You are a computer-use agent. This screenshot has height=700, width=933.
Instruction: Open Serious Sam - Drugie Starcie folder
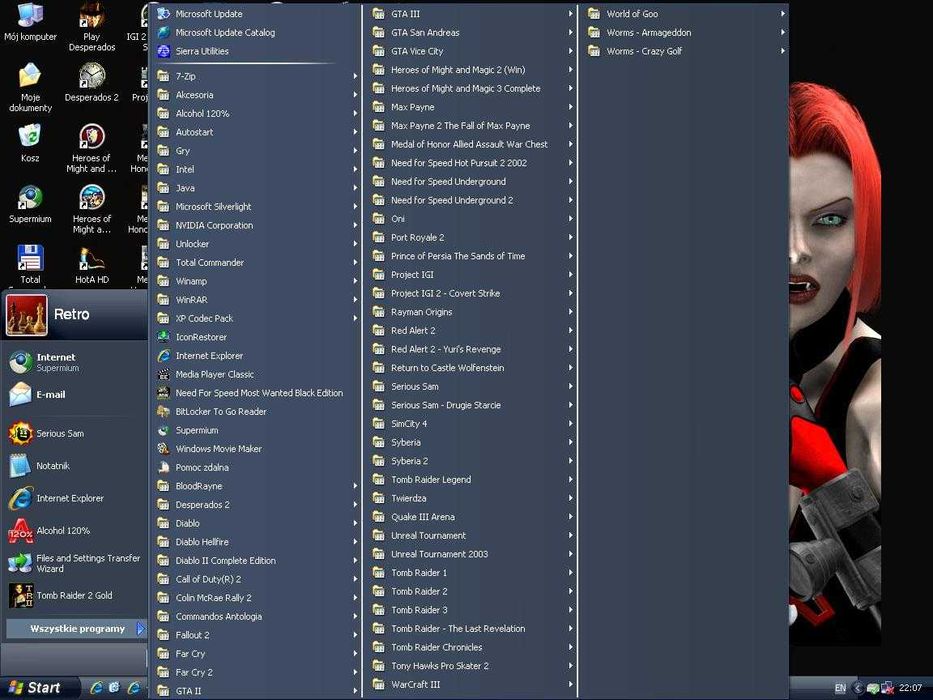[x=472, y=405]
